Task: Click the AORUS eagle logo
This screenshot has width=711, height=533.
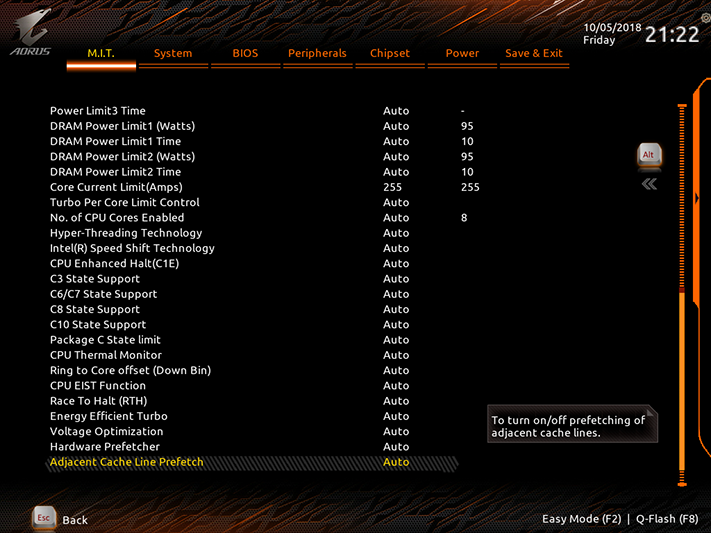Action: point(30,33)
